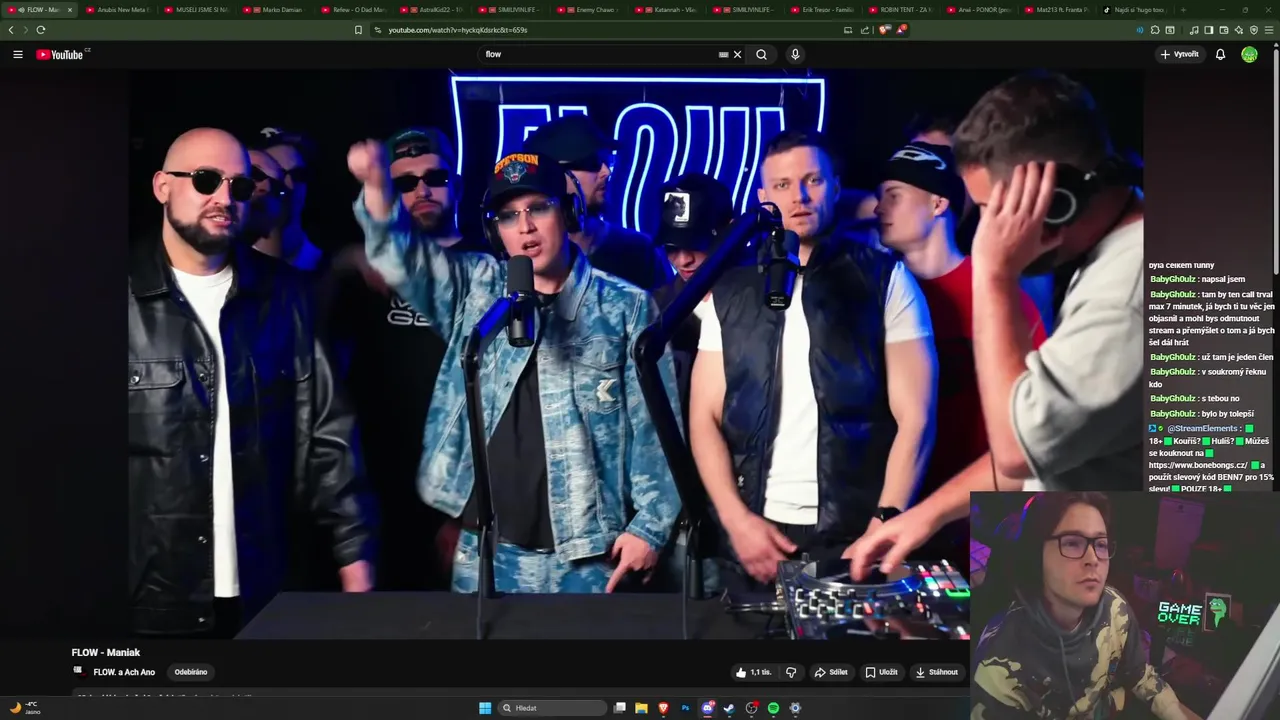Open Brave VPN shield icon

click(1254, 30)
